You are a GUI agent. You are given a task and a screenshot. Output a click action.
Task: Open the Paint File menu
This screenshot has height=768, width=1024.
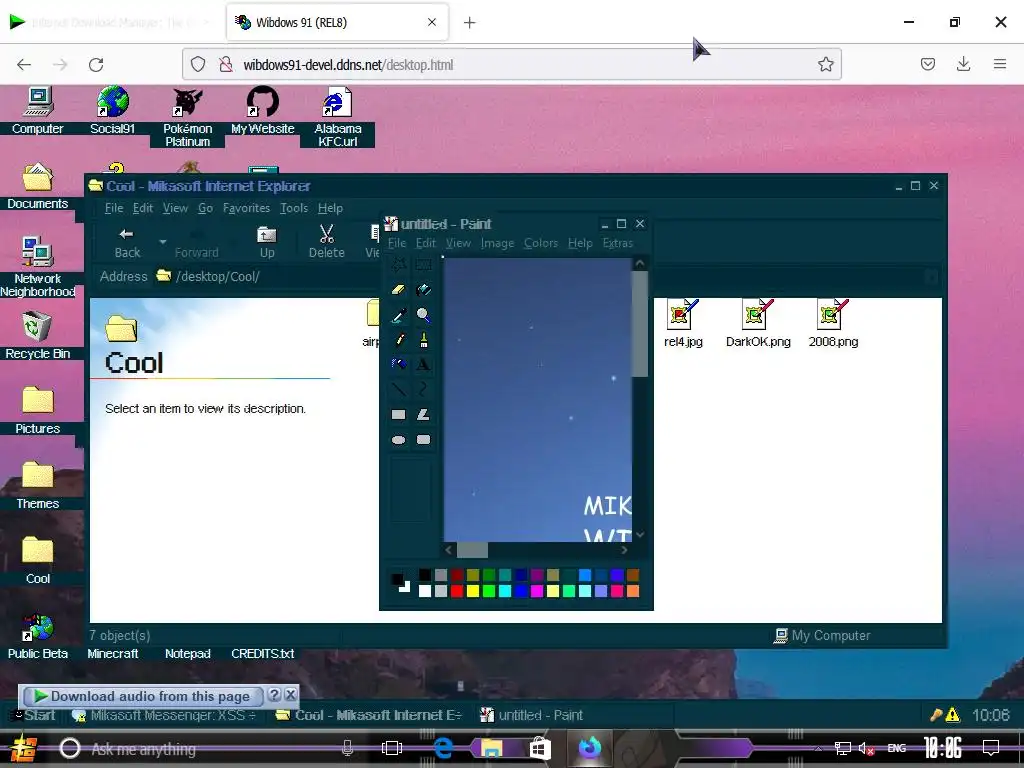(397, 243)
